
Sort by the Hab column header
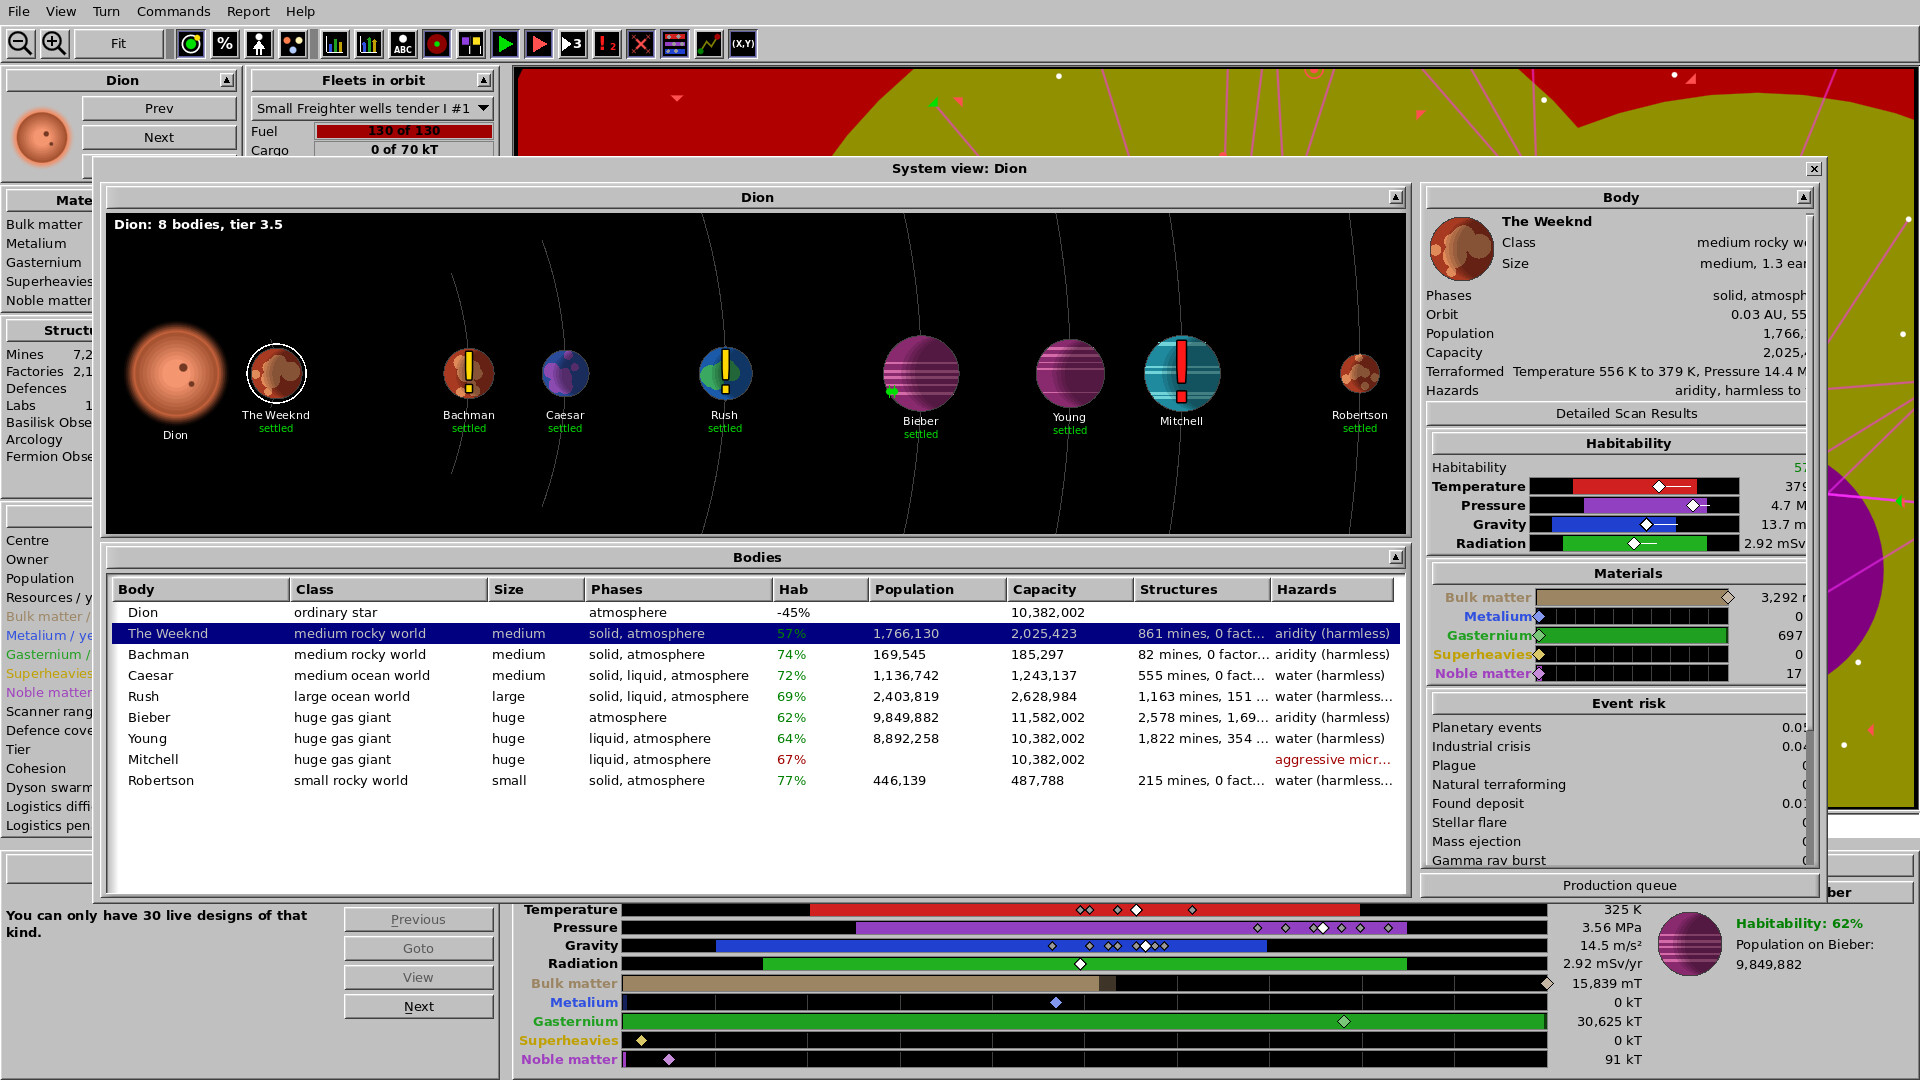(820, 590)
